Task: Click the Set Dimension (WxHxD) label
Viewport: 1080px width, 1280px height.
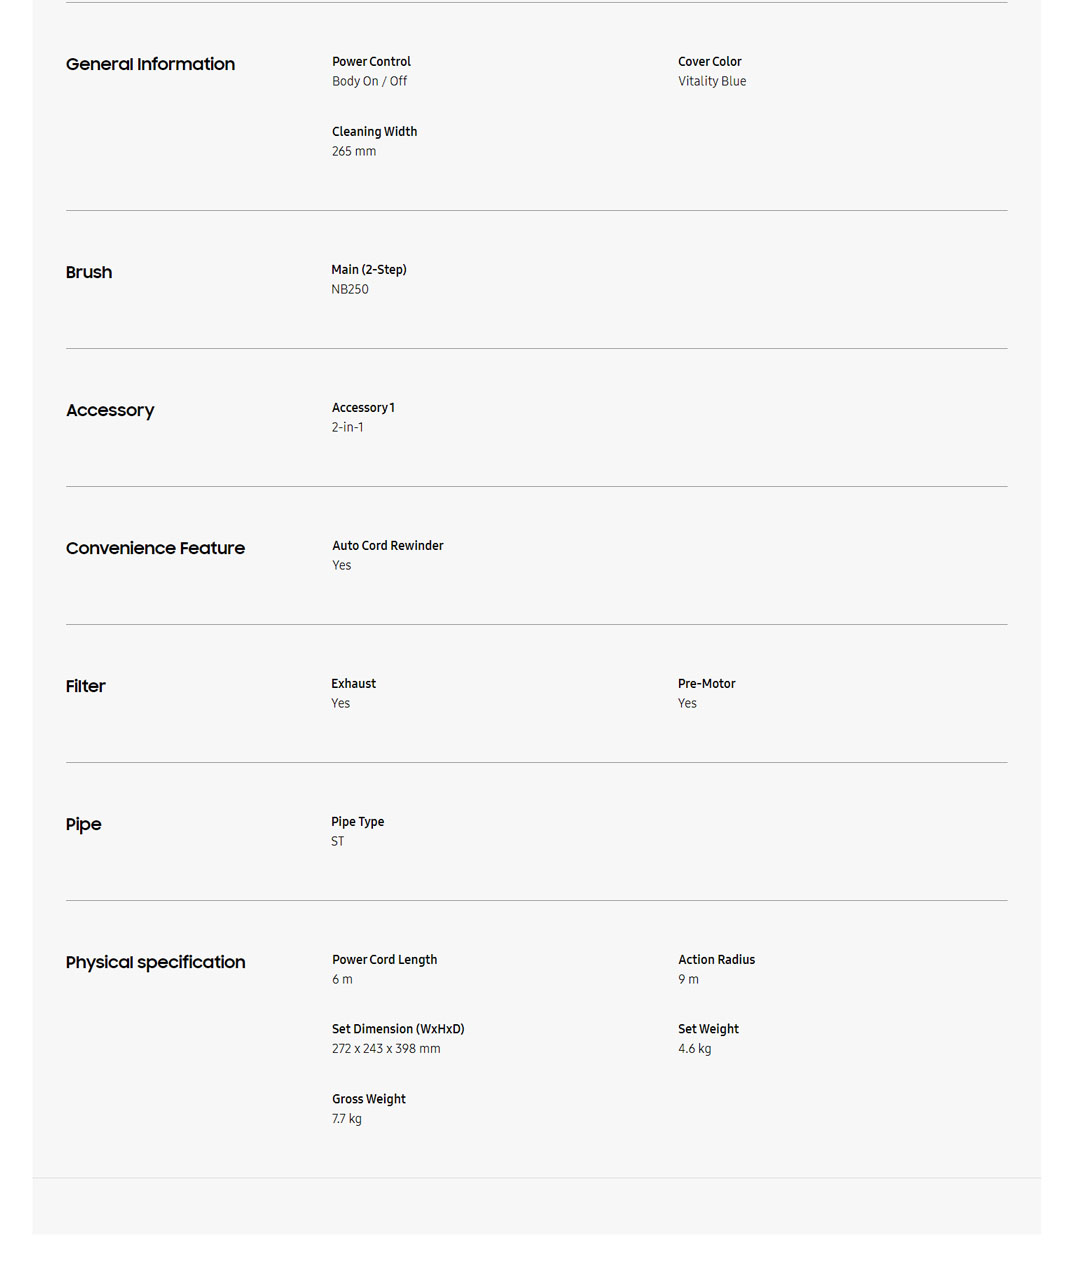Action: (x=398, y=1029)
